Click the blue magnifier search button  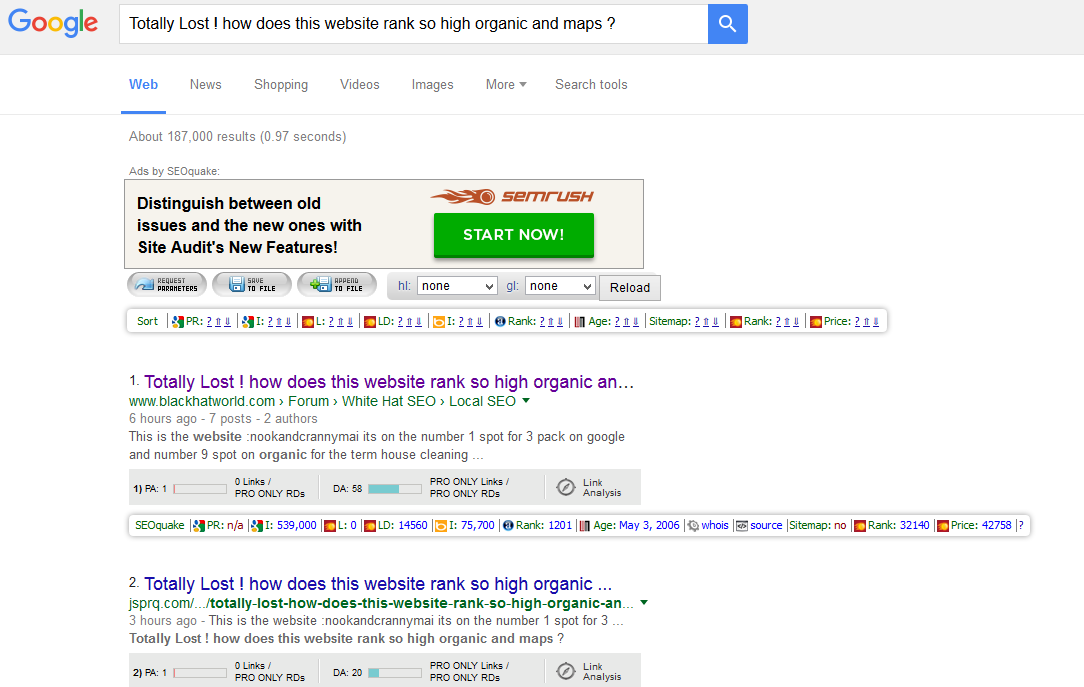727,23
